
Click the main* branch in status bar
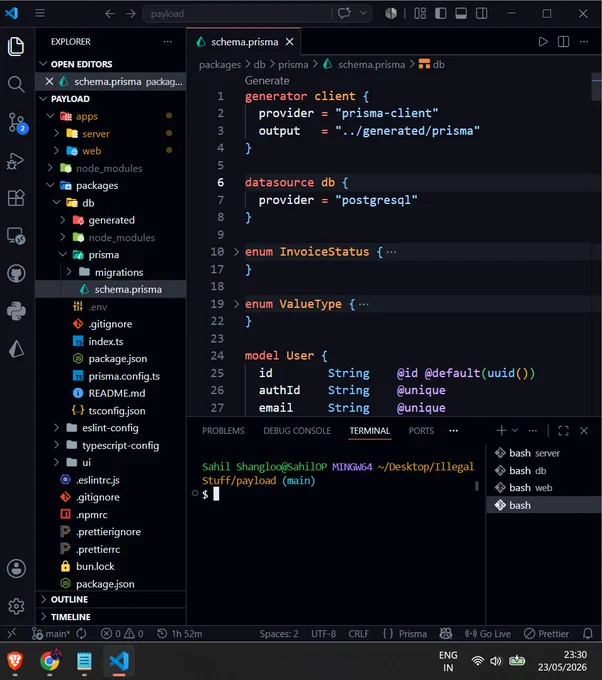tap(51, 634)
